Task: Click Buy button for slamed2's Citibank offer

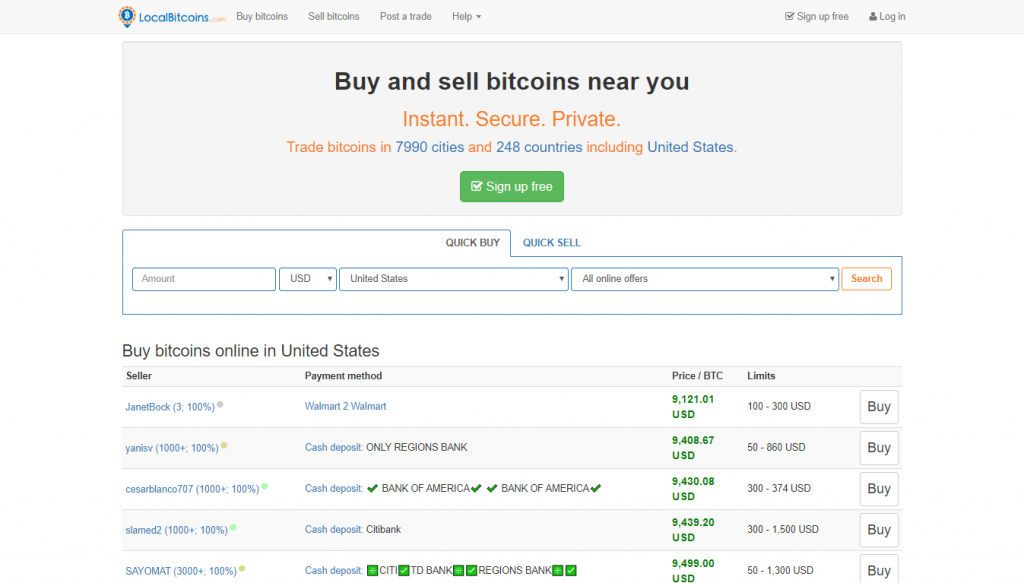Action: pyautogui.click(x=878, y=530)
